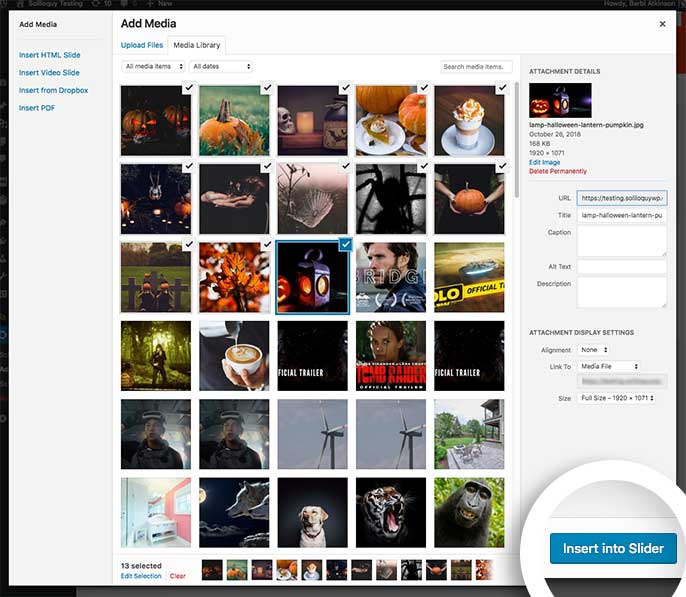Switch to Media Library tab
686x597 pixels.
197,45
